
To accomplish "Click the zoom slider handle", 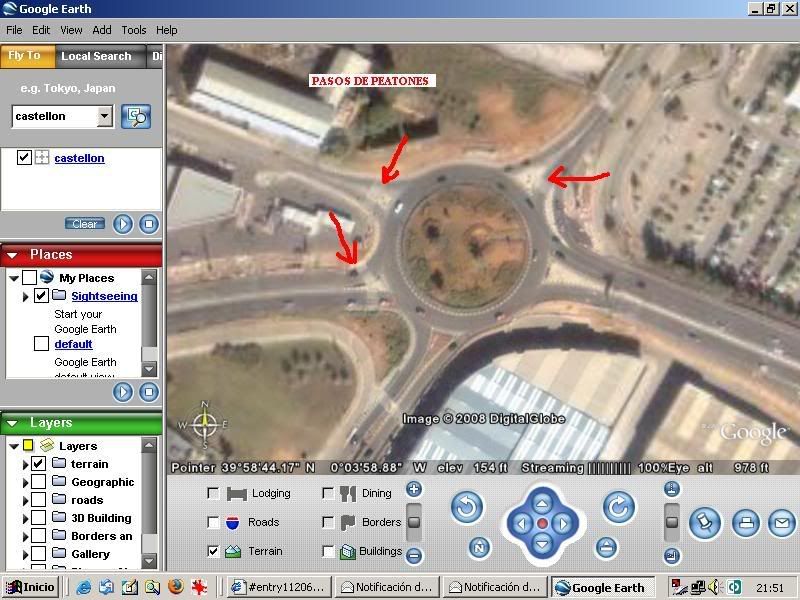I will 414,521.
